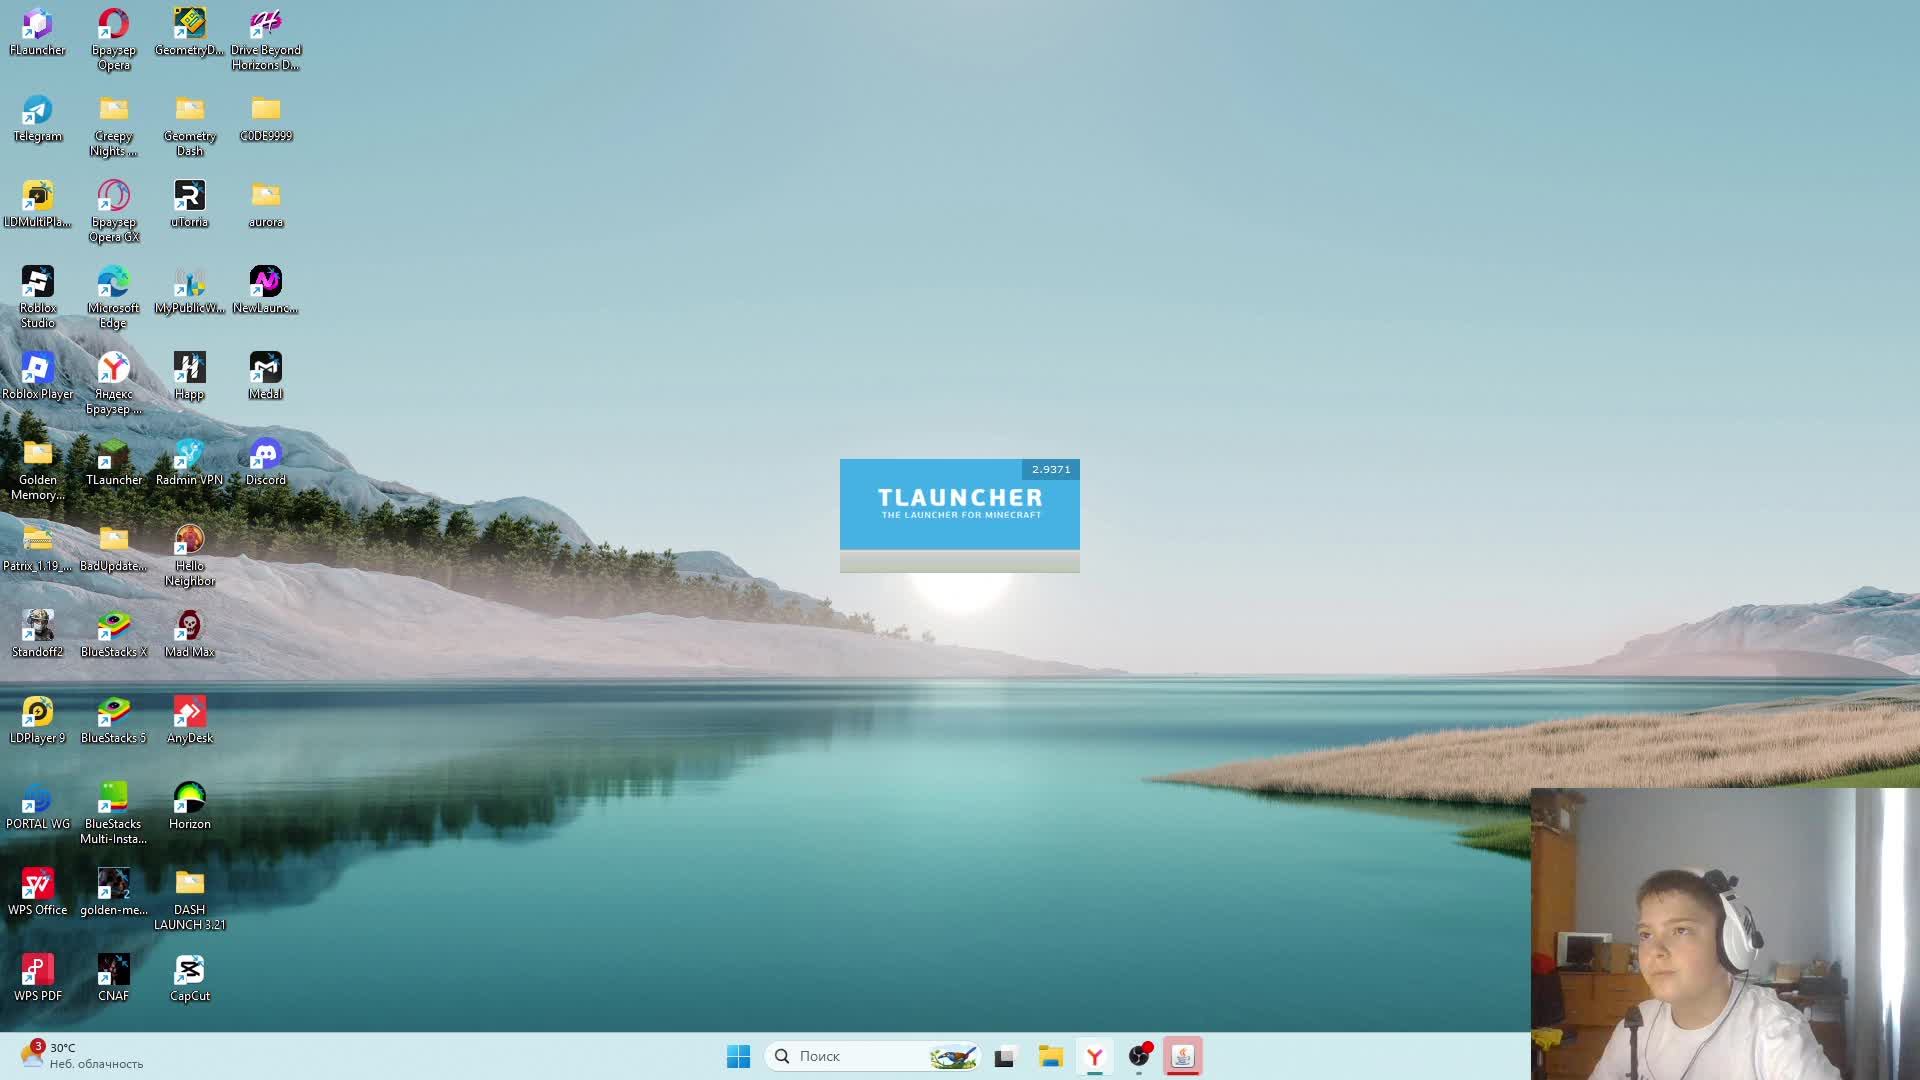Select the Hello Neighbor shortcut
Screen dimensions: 1920x1080
tap(189, 556)
